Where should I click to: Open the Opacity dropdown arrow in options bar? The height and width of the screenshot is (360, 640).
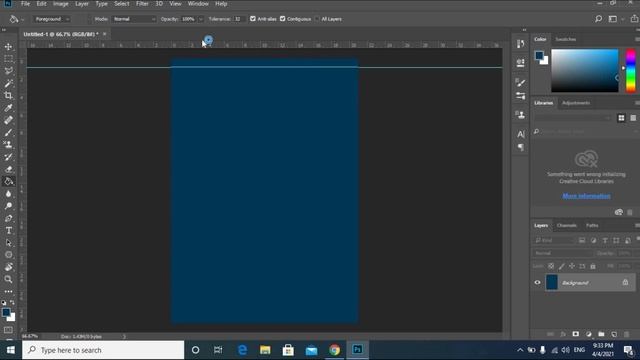click(200, 19)
